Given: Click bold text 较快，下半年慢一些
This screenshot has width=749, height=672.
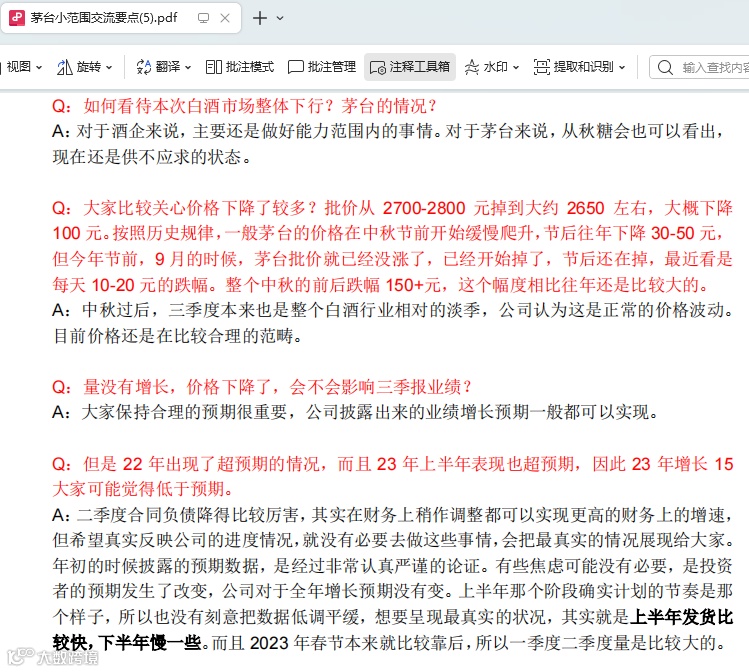Looking at the screenshot, I should pyautogui.click(x=127, y=643).
